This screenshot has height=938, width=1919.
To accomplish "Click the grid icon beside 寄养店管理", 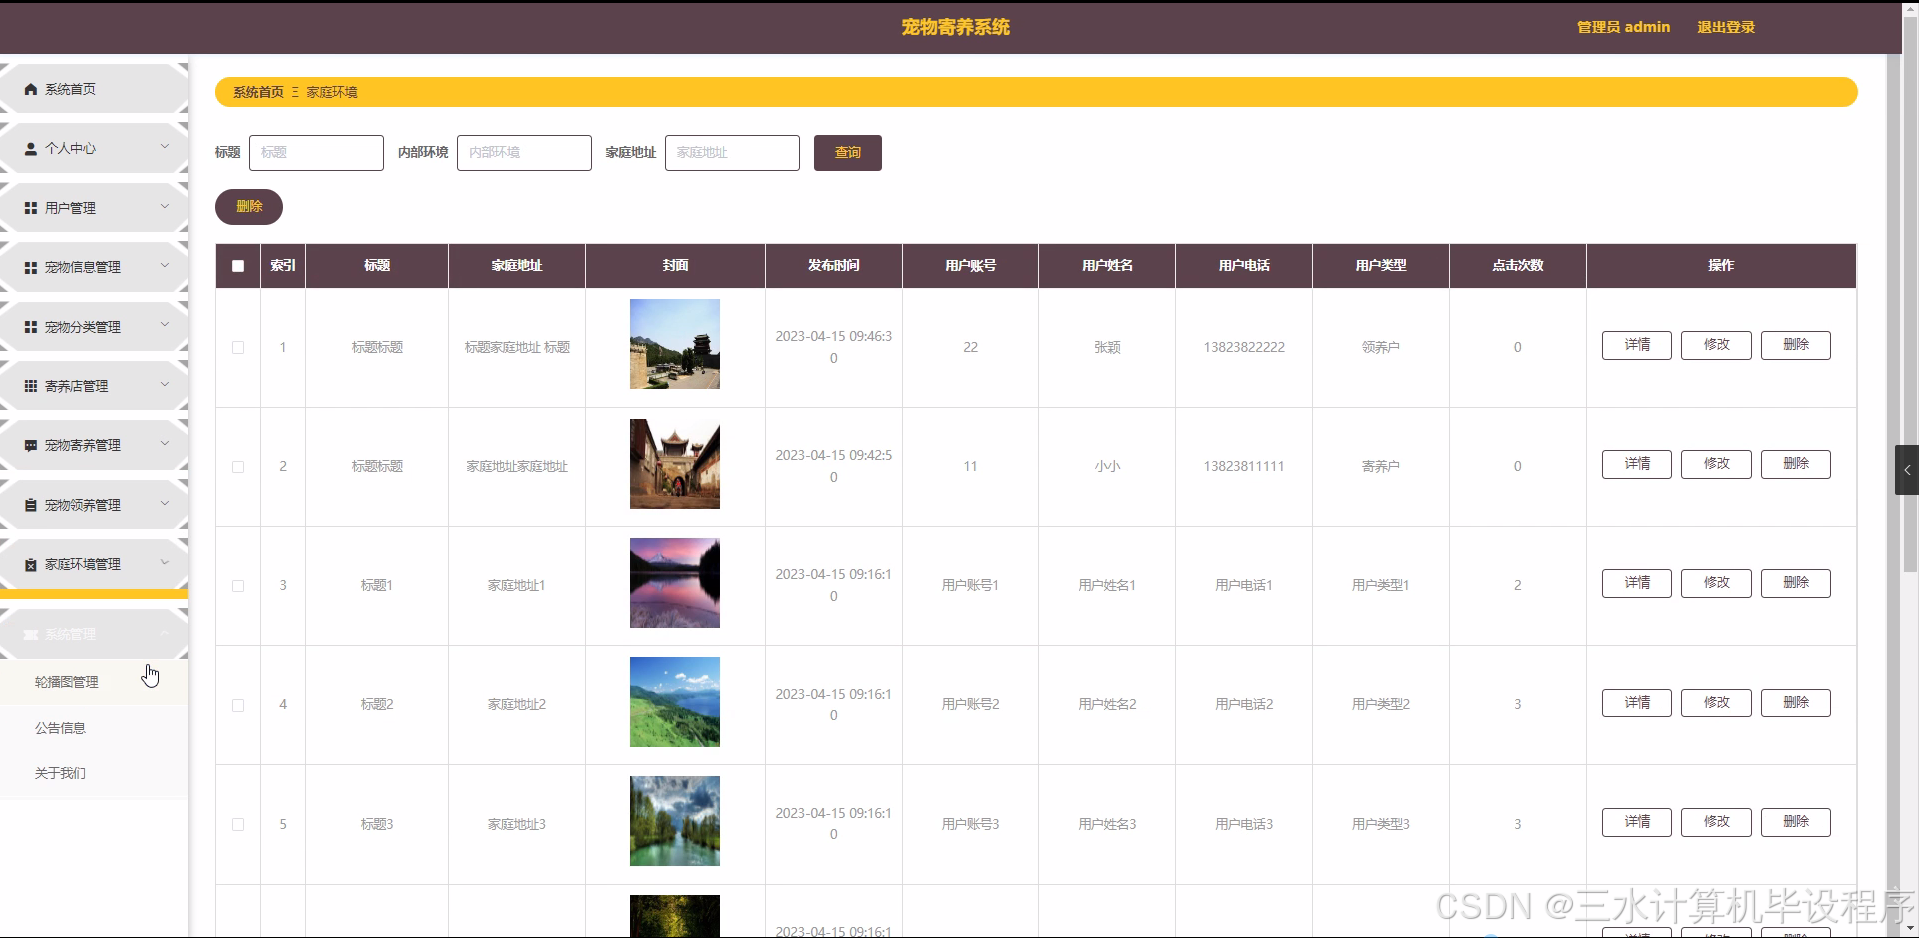I will pyautogui.click(x=31, y=386).
